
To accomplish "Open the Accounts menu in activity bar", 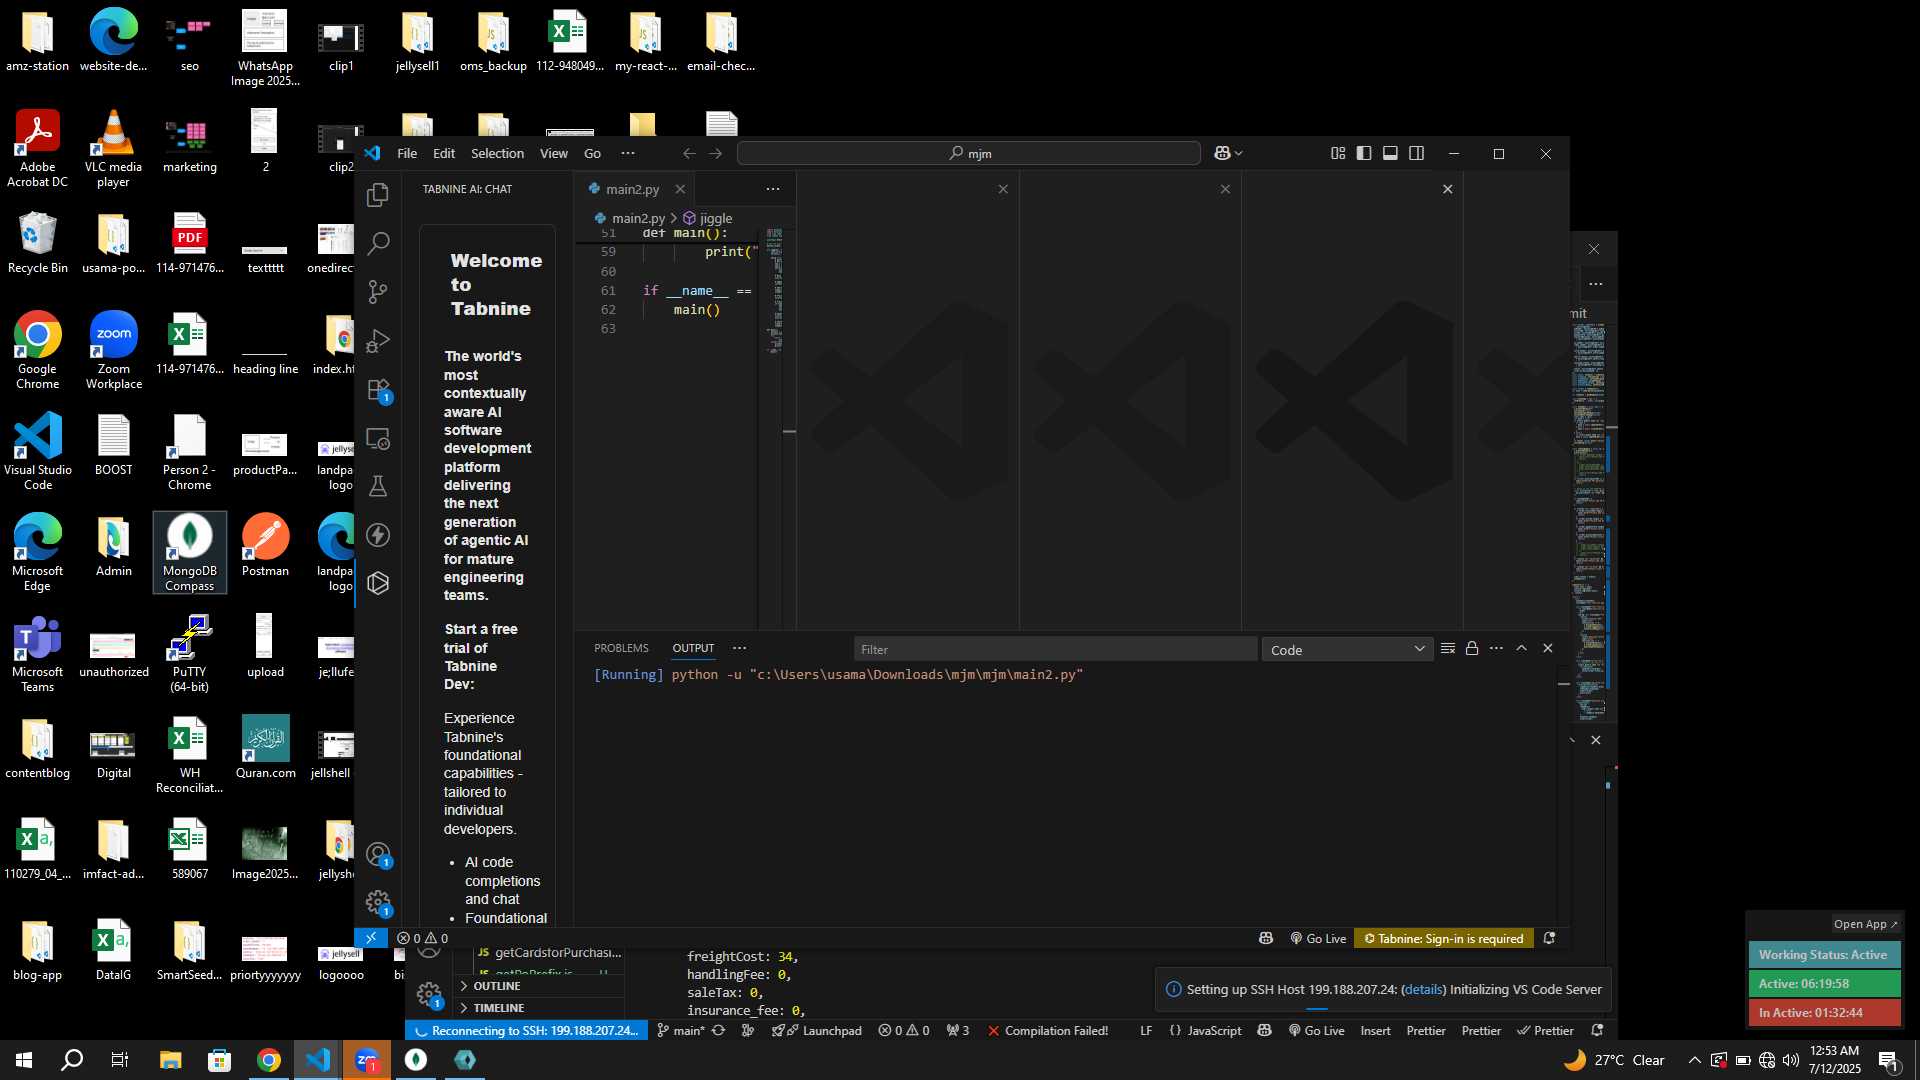I will [x=378, y=855].
